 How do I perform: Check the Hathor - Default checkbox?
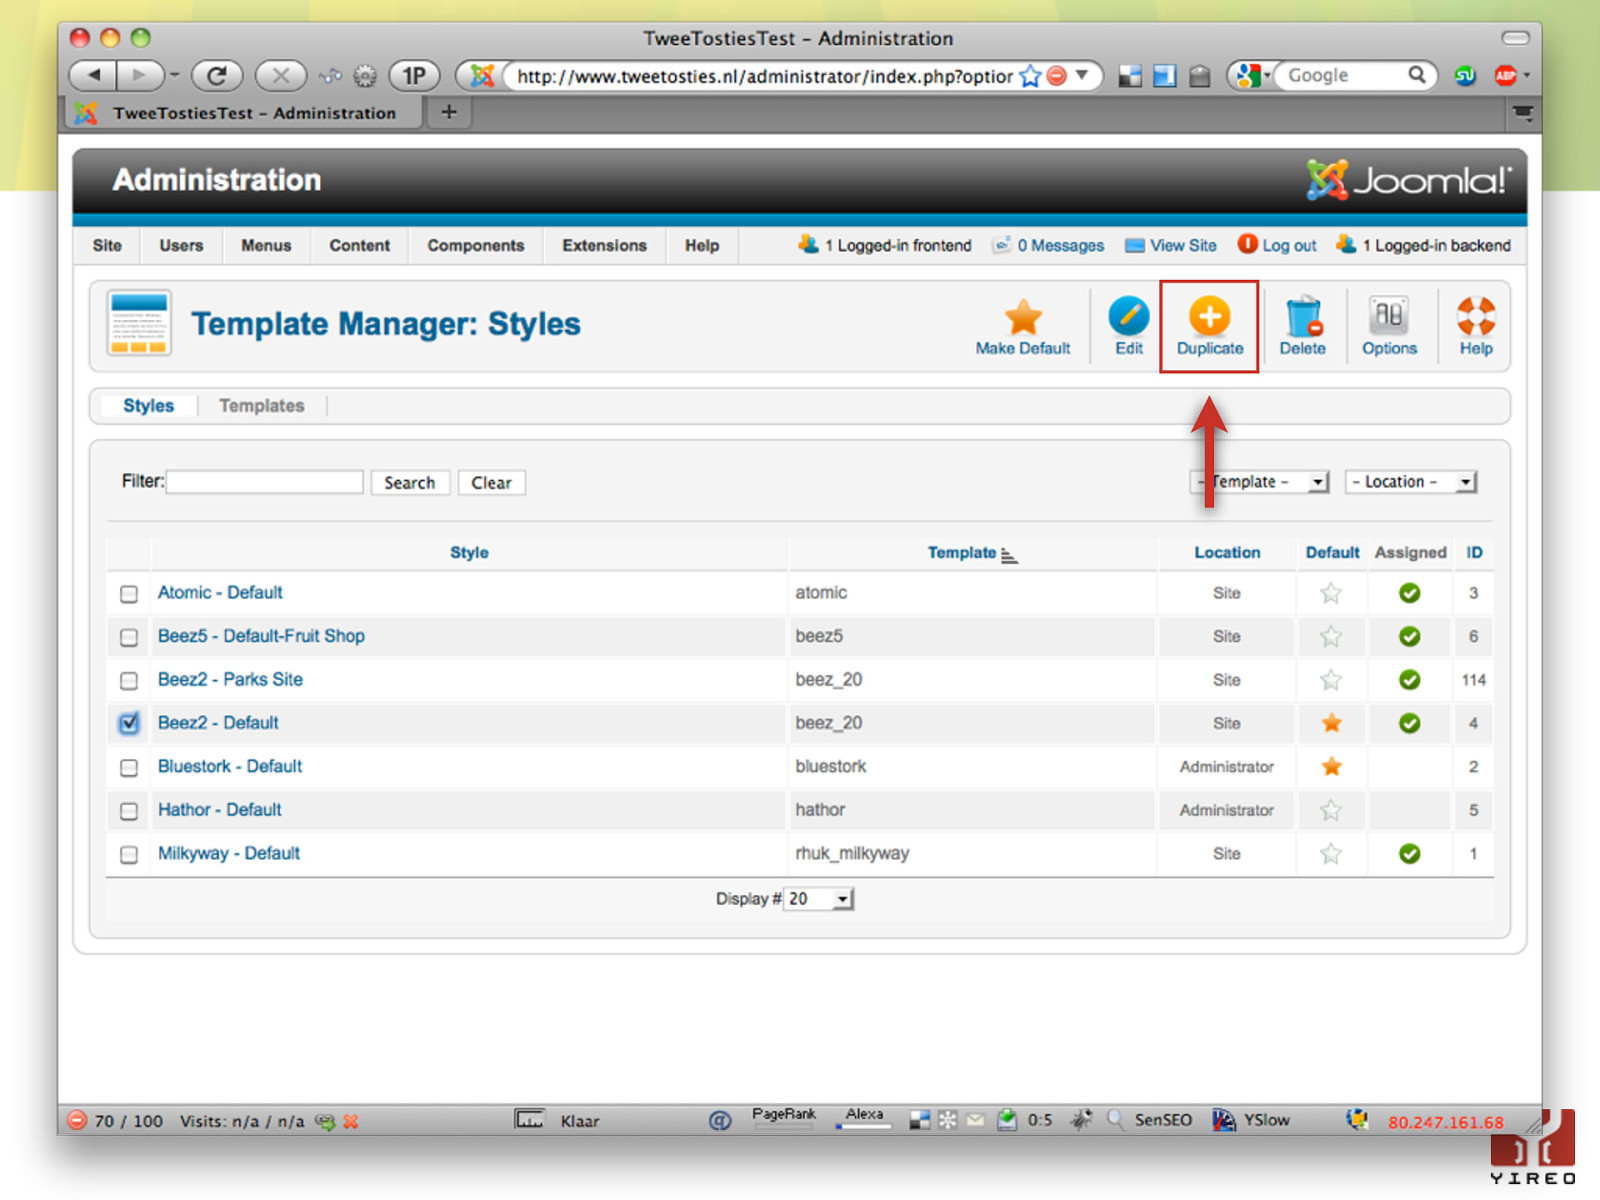pyautogui.click(x=129, y=811)
